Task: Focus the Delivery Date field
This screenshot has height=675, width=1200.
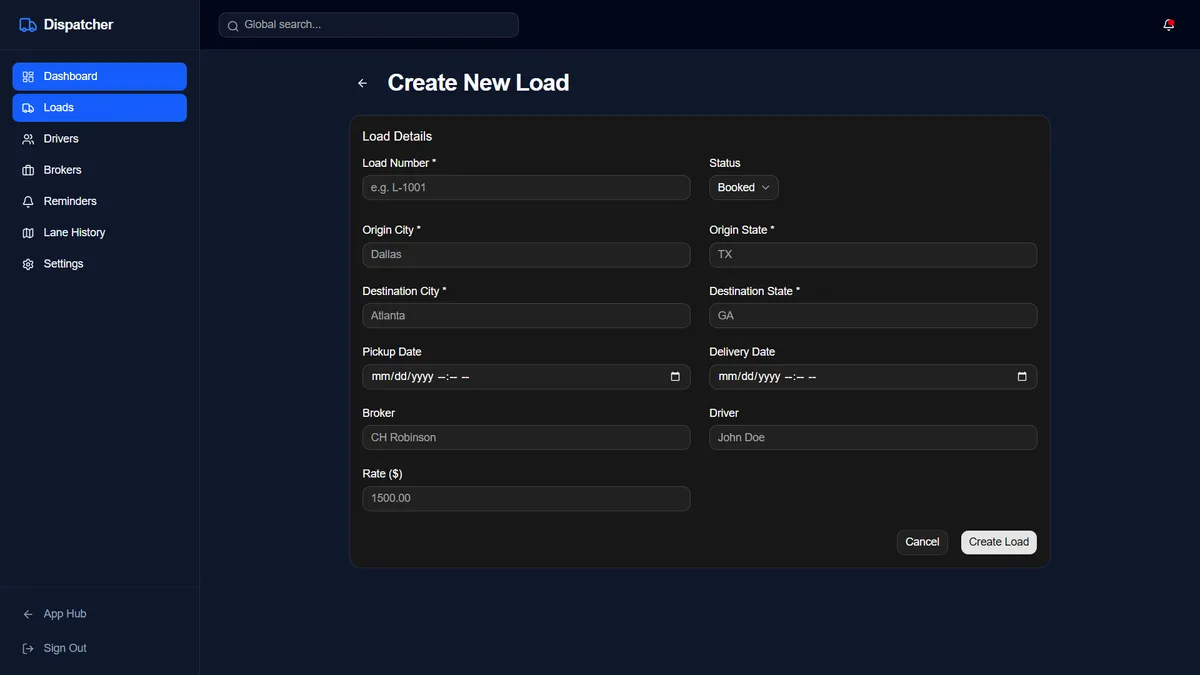Action: coord(873,377)
